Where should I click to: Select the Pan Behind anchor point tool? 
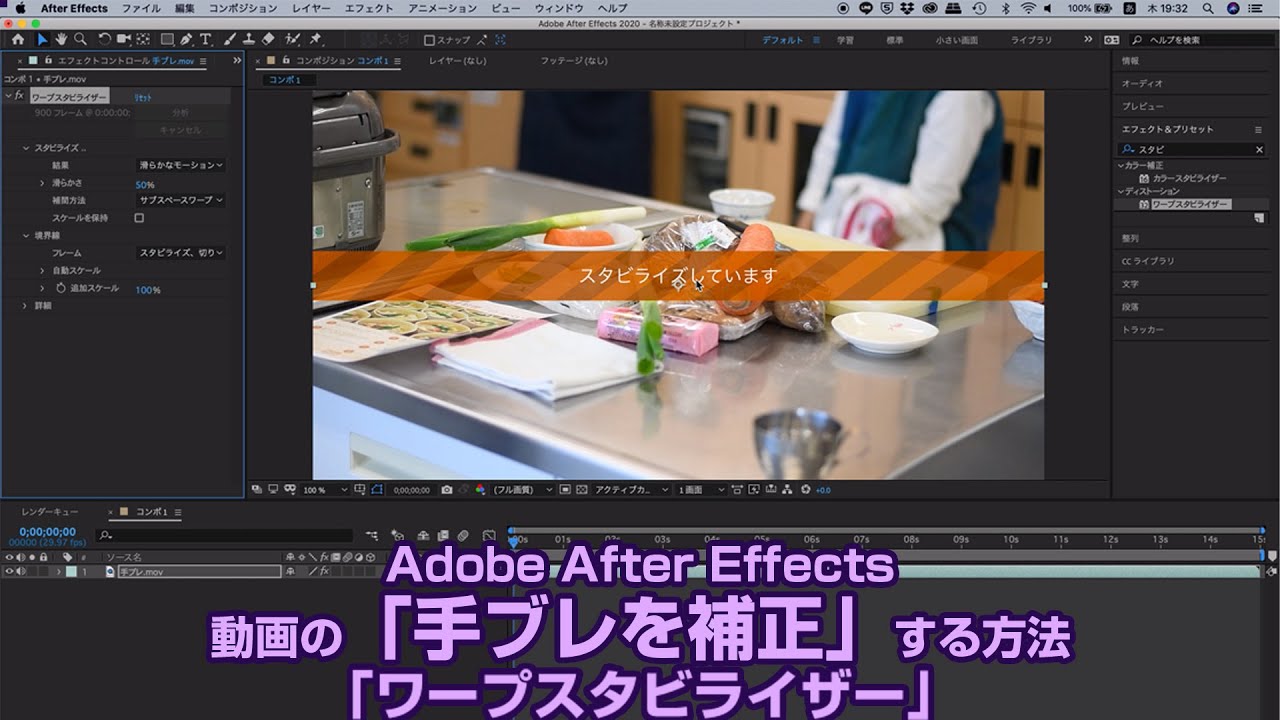[143, 40]
